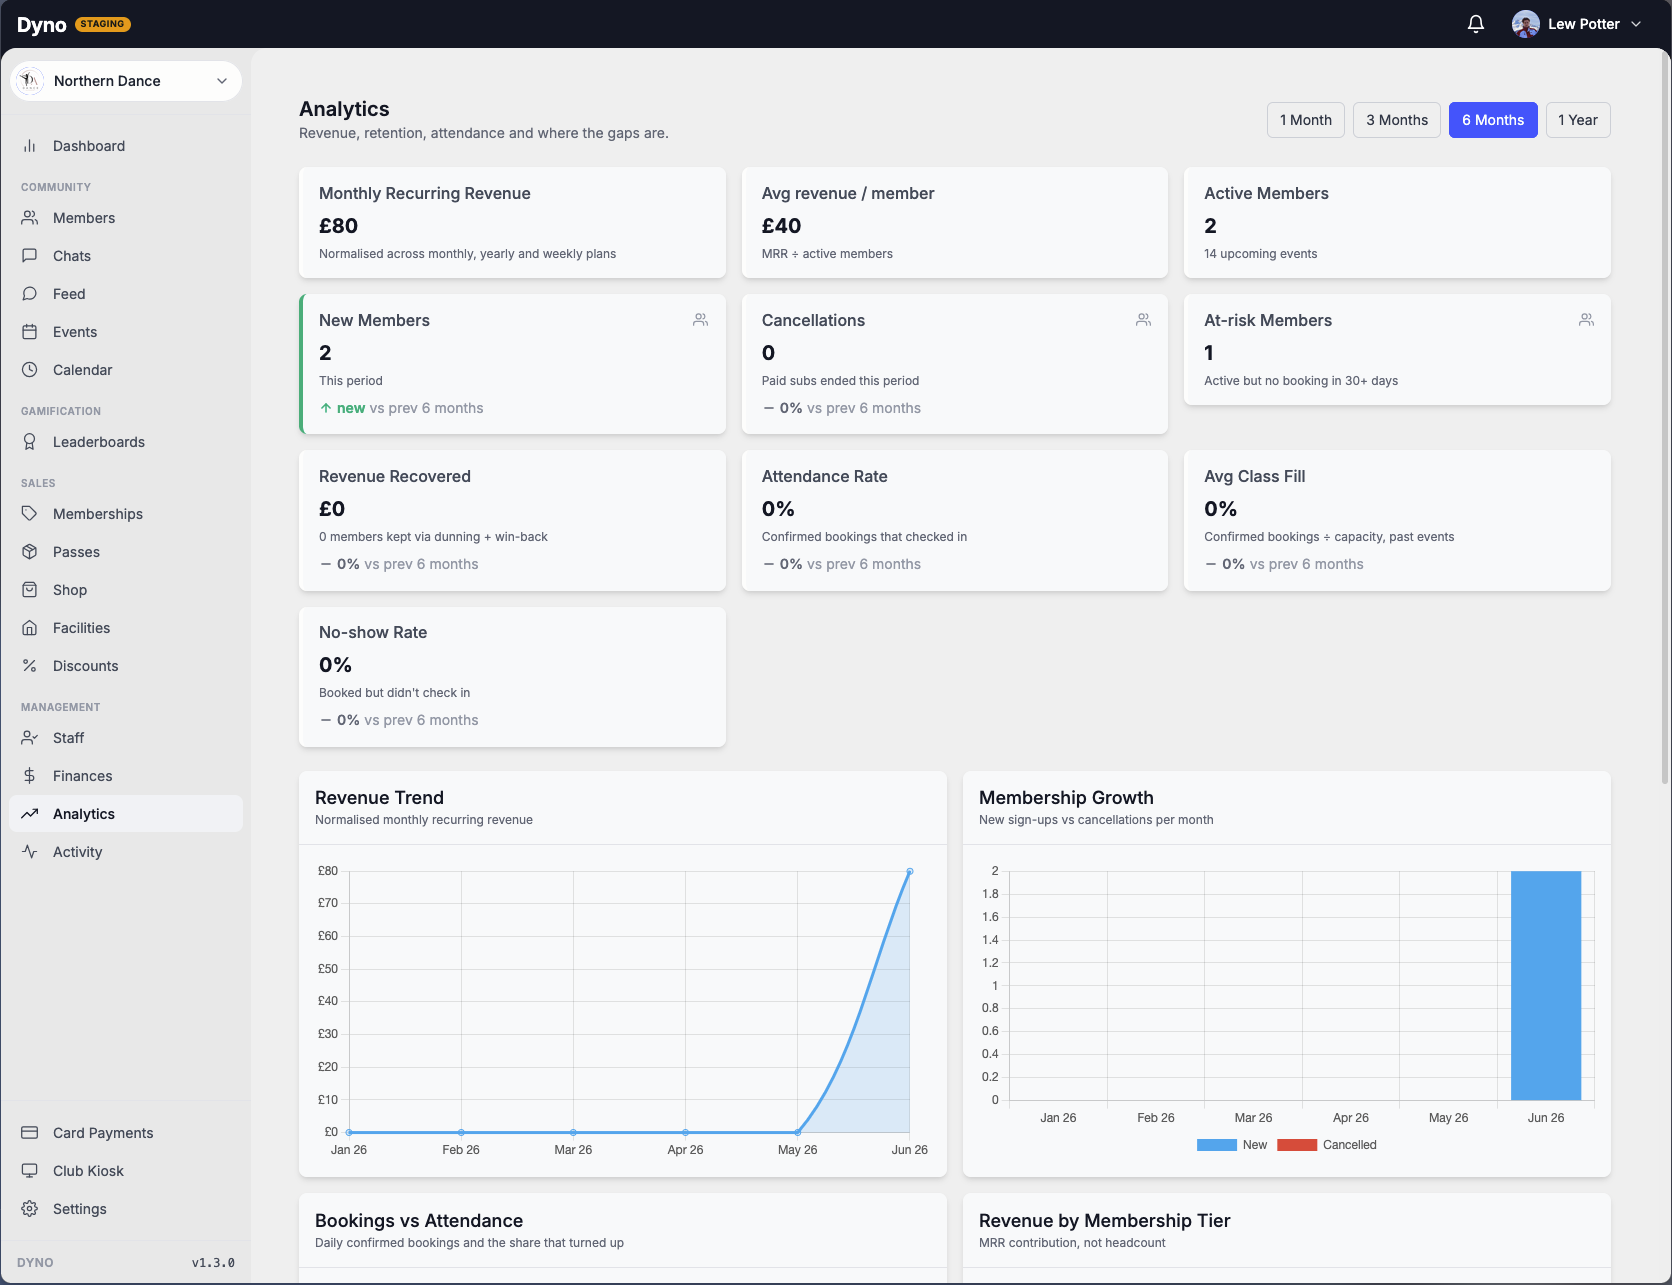Screen dimensions: 1672x1285
Task: Select the 3 Months period
Action: tap(1397, 120)
